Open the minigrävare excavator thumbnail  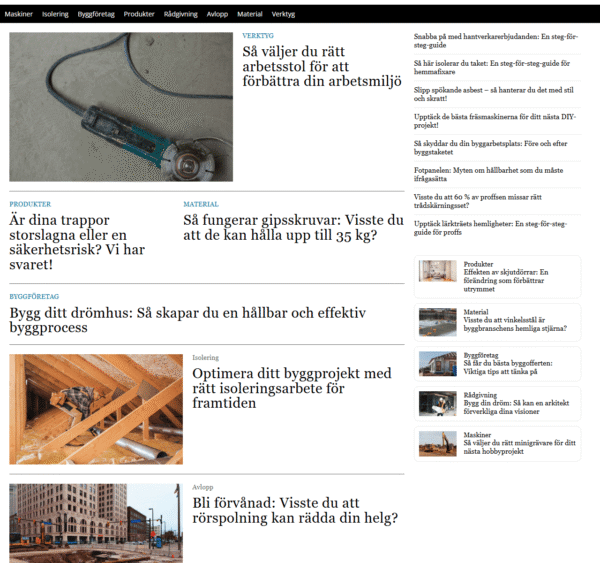(x=437, y=443)
